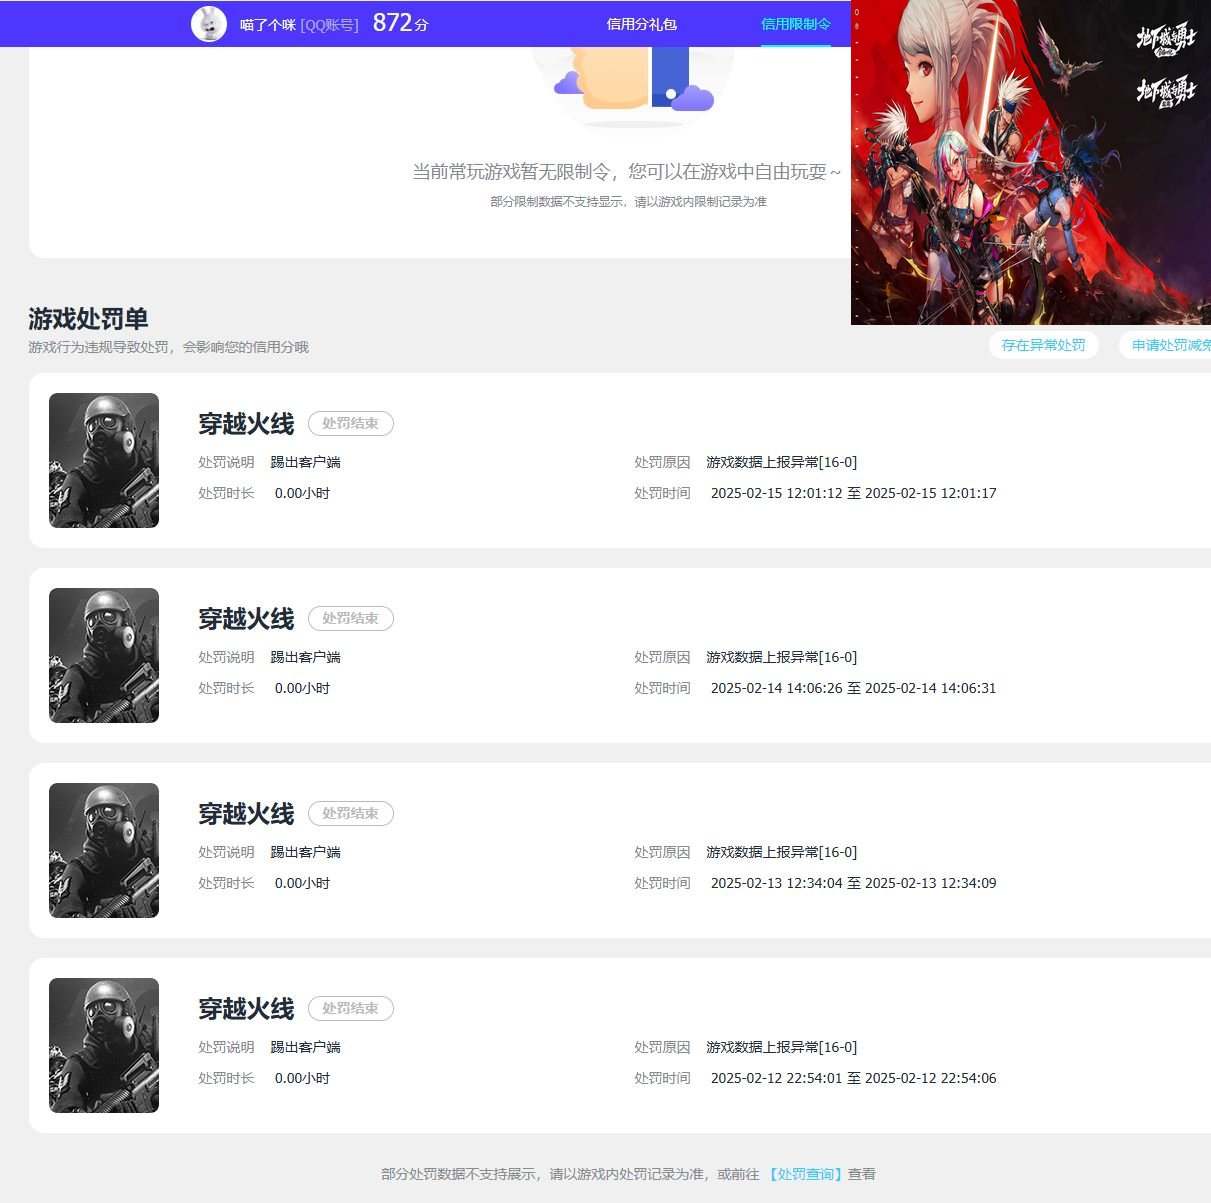Click the 处罚结束 badge on the 2025-02-12 penalty
Image resolution: width=1211 pixels, height=1203 pixels.
pyautogui.click(x=351, y=1008)
